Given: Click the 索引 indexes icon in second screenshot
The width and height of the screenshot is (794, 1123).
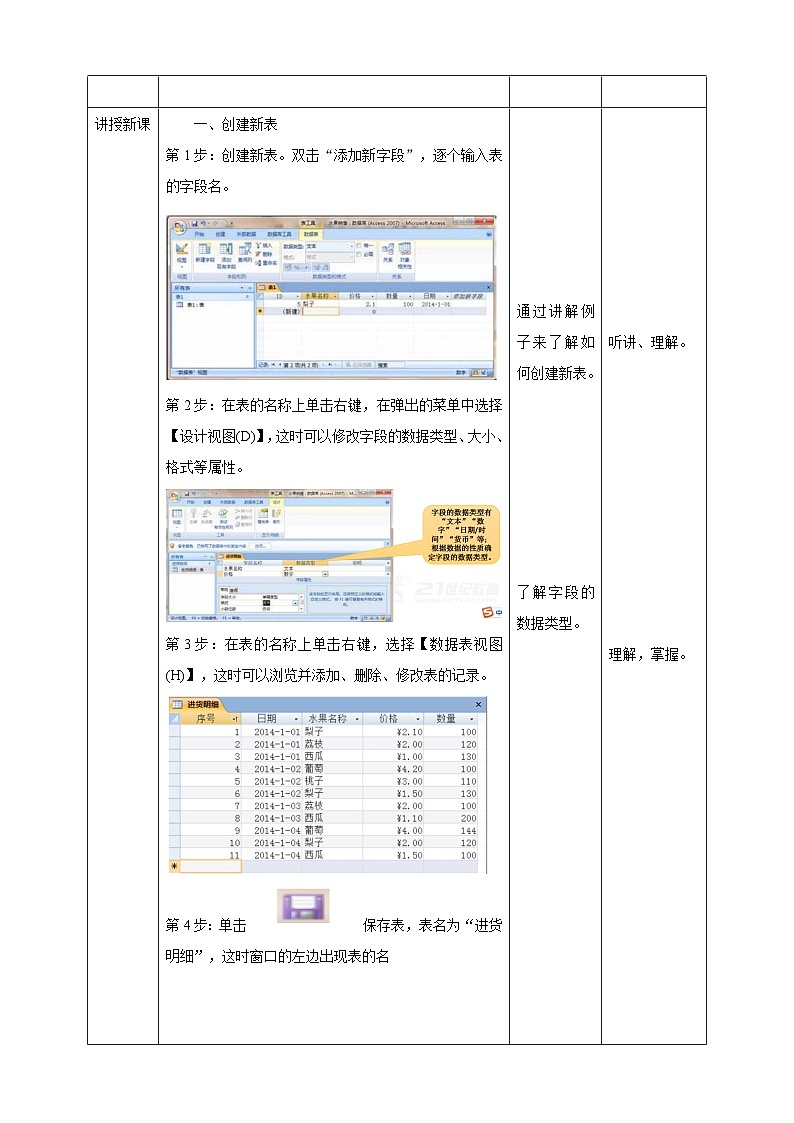Looking at the screenshot, I should pos(276,514).
